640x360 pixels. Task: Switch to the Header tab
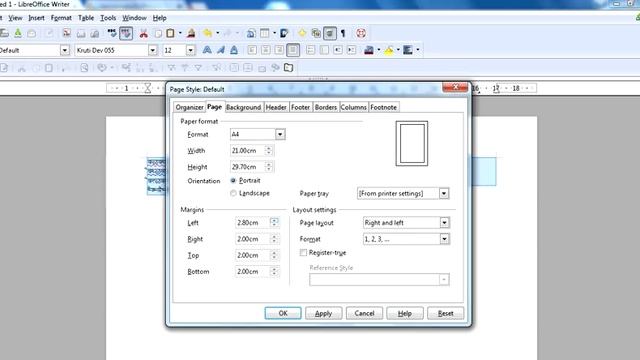276,107
